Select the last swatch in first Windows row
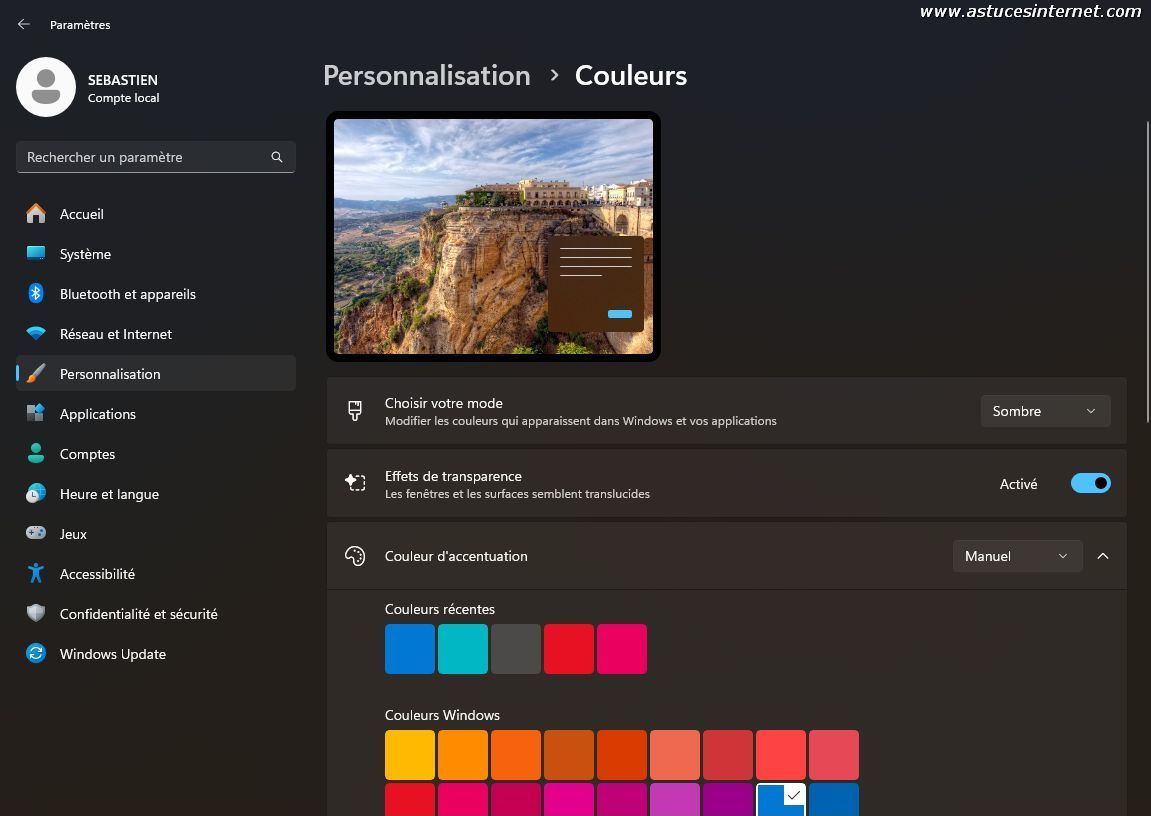 834,754
